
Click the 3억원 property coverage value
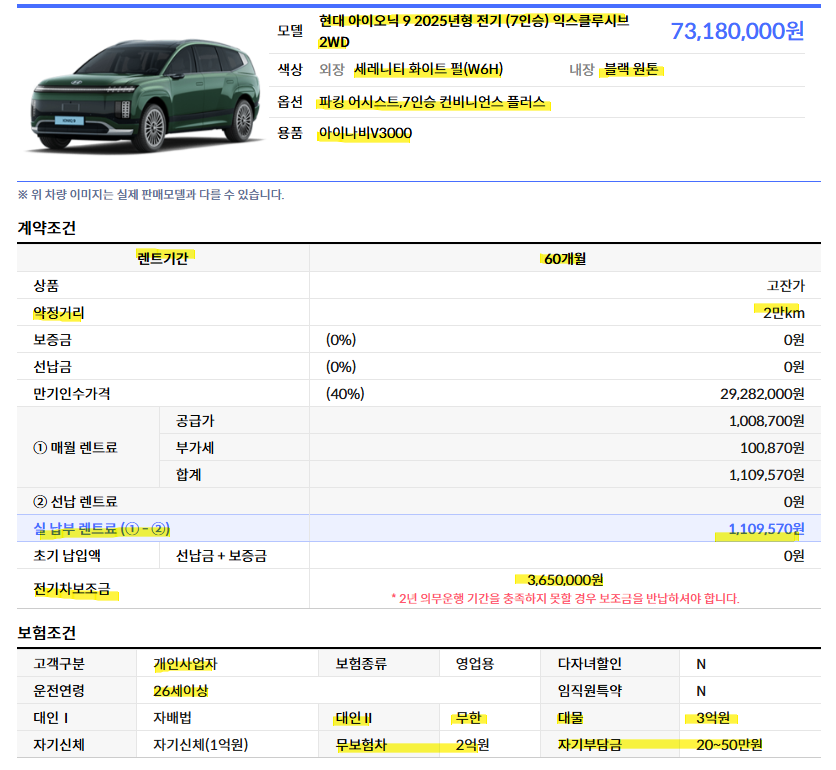point(713,718)
